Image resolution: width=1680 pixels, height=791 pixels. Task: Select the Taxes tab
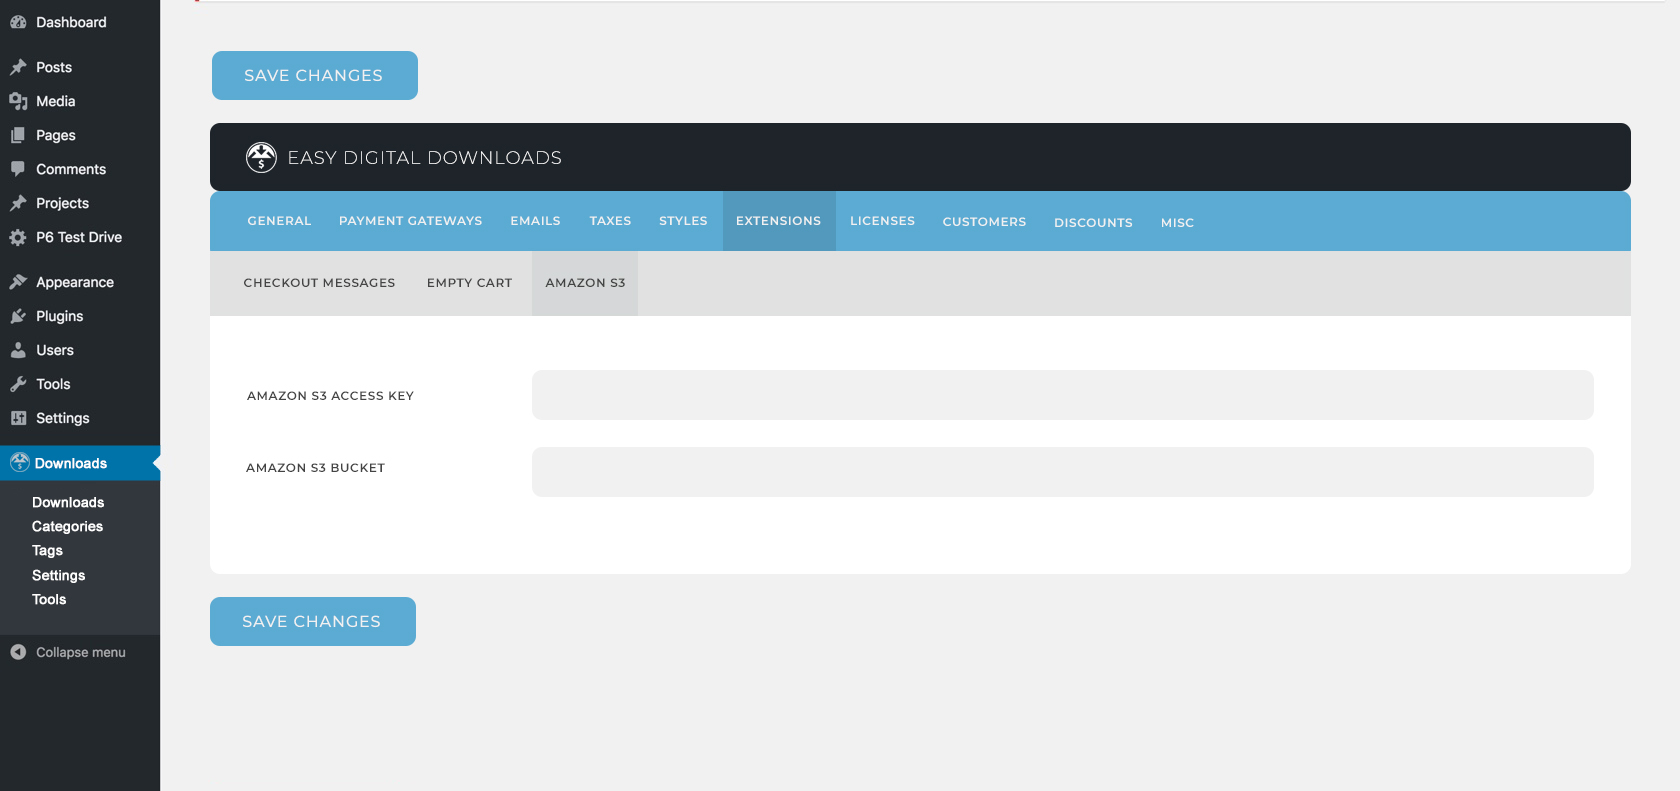pyautogui.click(x=610, y=221)
